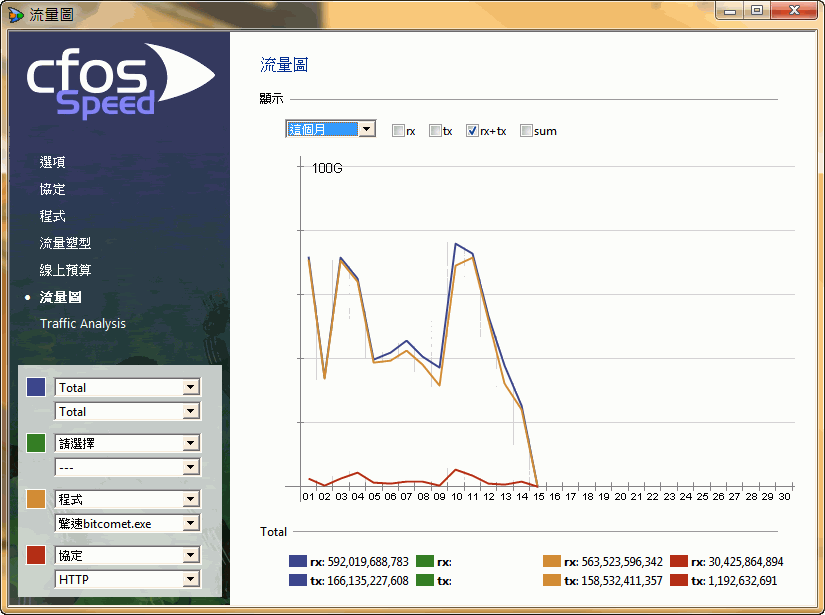
Task: Open the 請選擇 category dropdown
Action: point(191,443)
